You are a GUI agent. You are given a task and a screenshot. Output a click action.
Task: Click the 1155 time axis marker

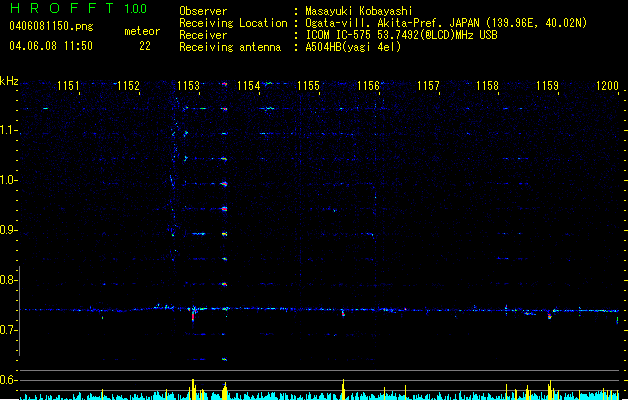pos(308,86)
